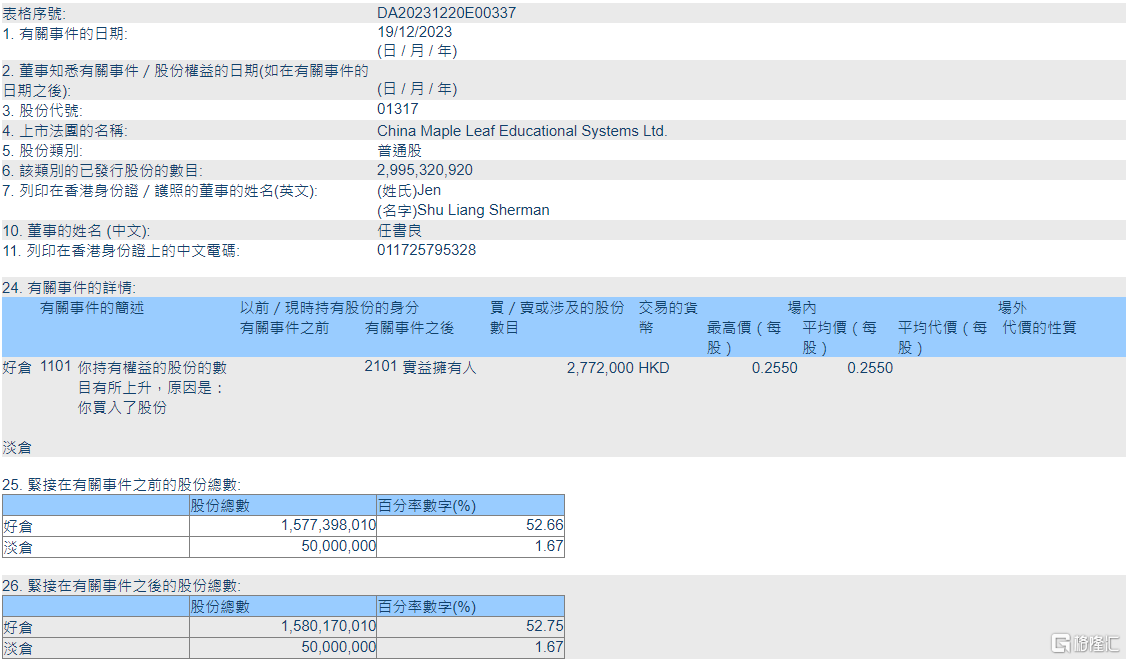
Task: Click section heading 25. 緊接在有關事件之前的股份總數
Action: (121, 485)
